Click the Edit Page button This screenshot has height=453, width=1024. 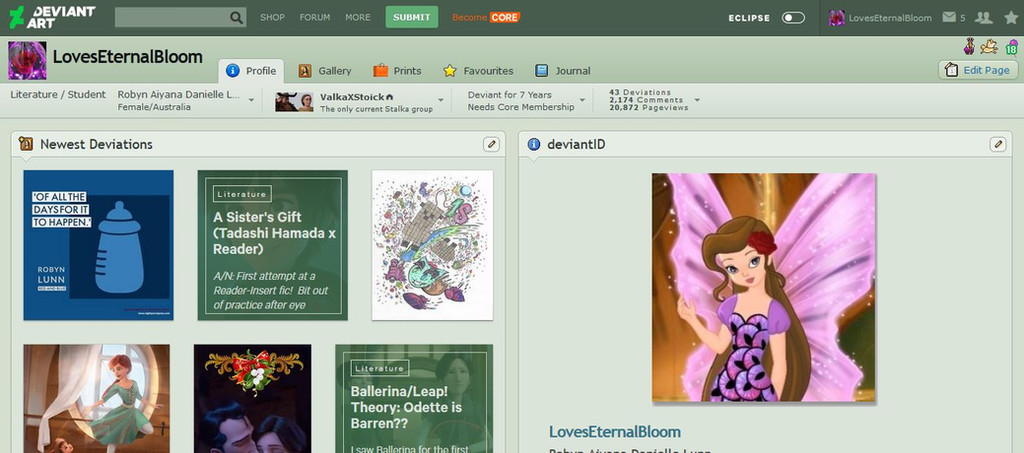tap(978, 70)
